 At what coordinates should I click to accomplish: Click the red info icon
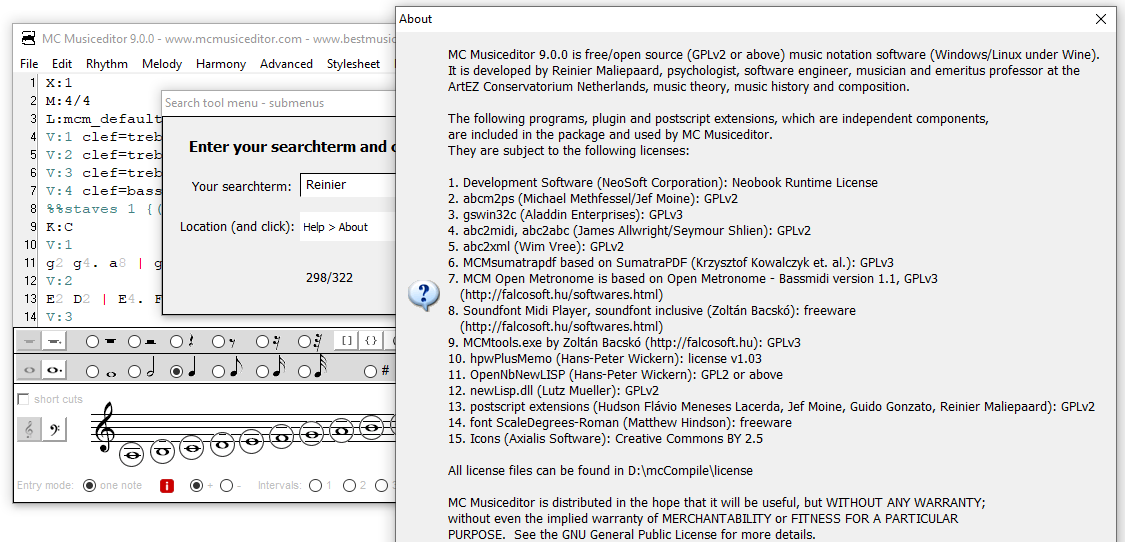167,486
